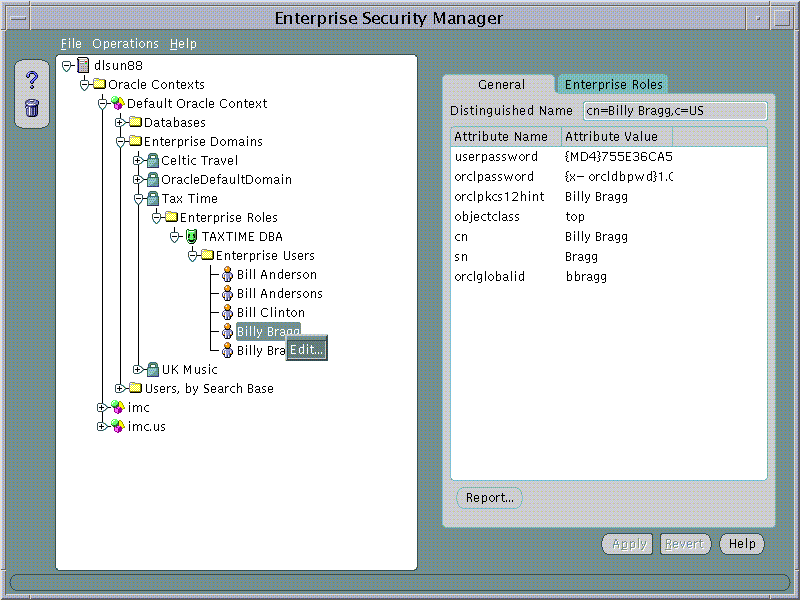Expand the imc.us context node
This screenshot has height=600, width=800.
tap(102, 427)
